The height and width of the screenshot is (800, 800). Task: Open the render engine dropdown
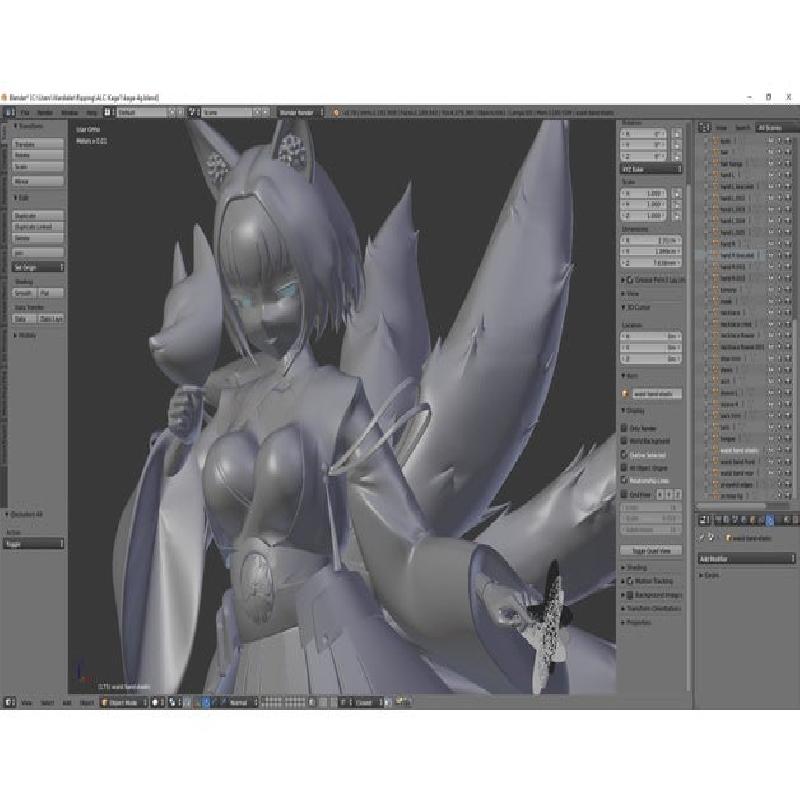coord(301,112)
